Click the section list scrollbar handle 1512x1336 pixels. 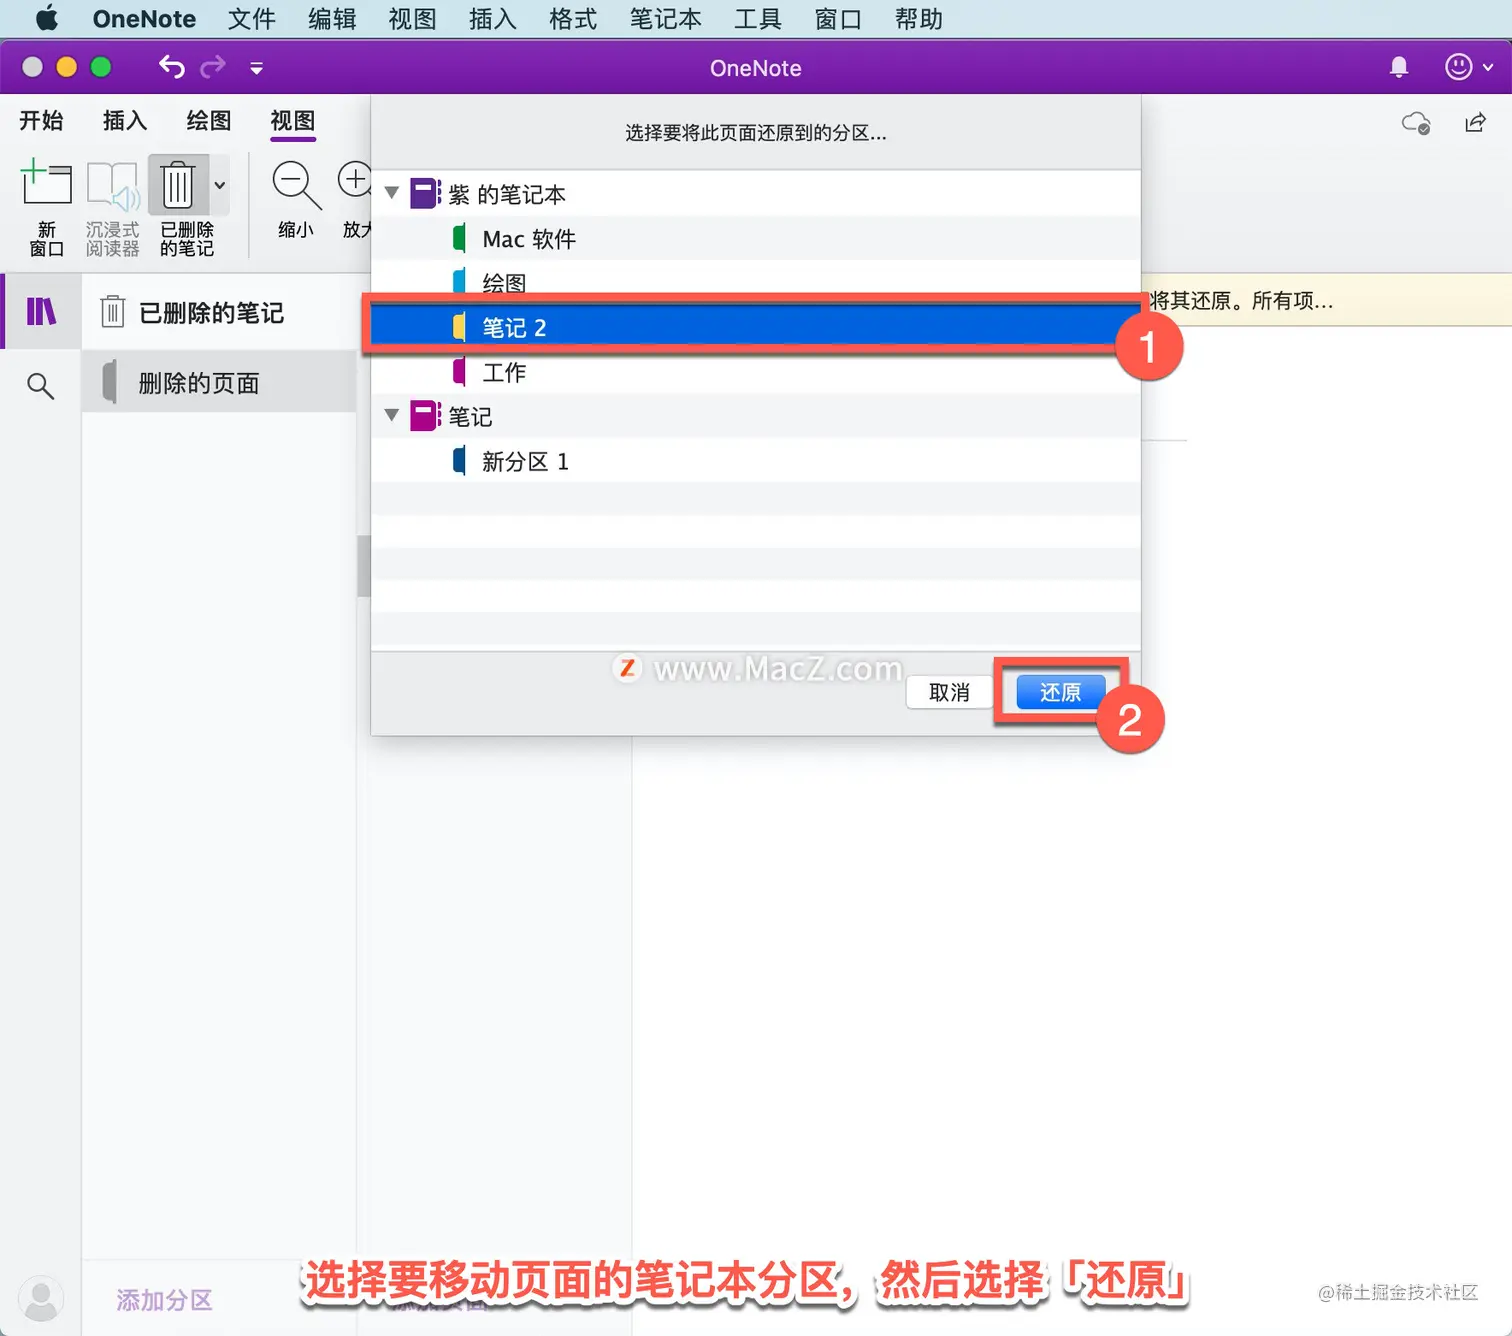(364, 566)
